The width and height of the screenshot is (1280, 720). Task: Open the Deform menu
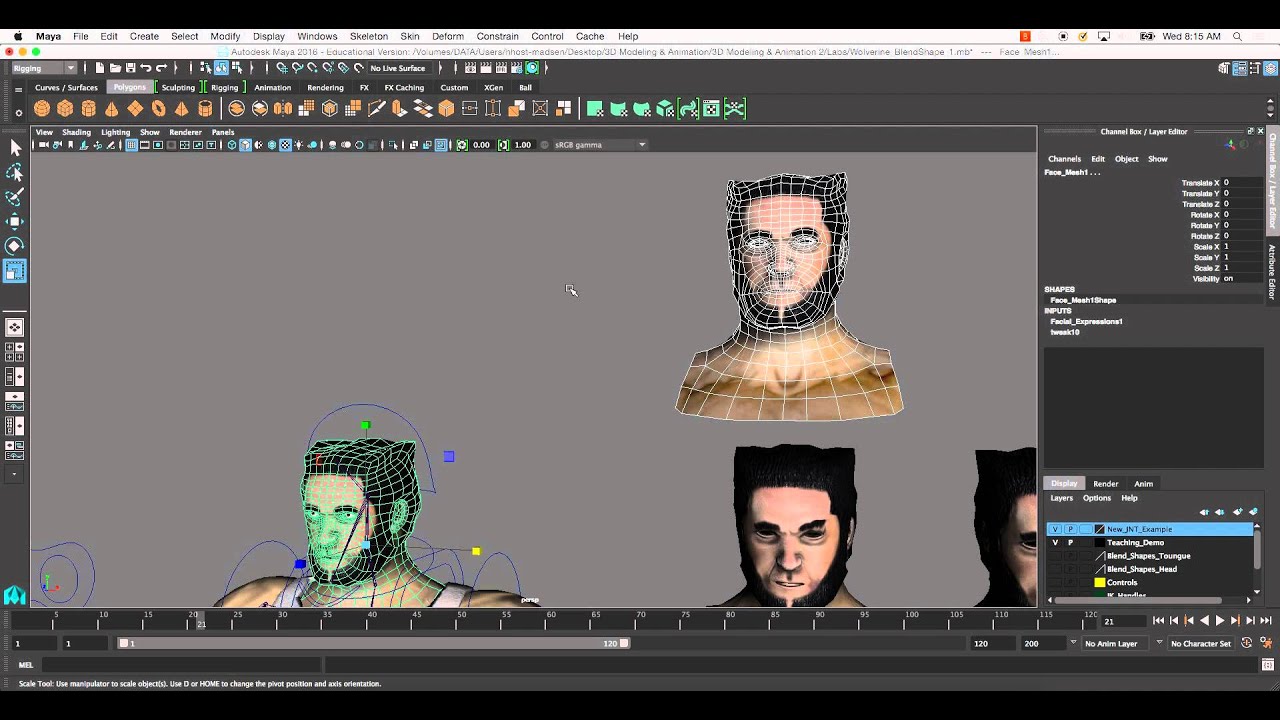pos(447,36)
